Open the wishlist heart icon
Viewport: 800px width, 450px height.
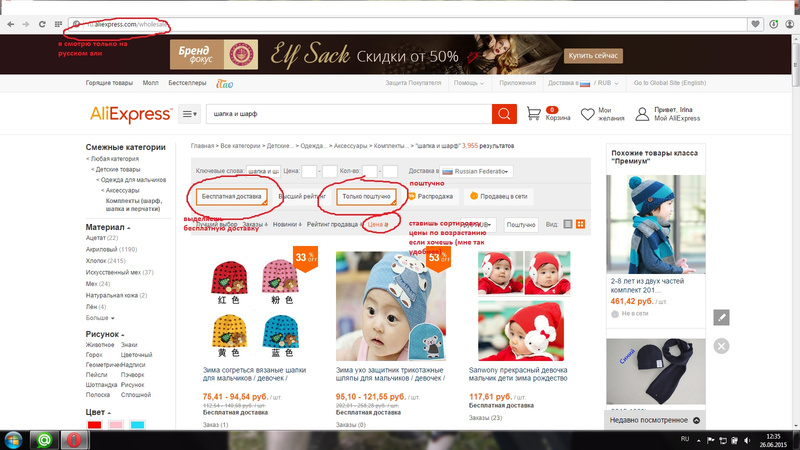coord(588,114)
